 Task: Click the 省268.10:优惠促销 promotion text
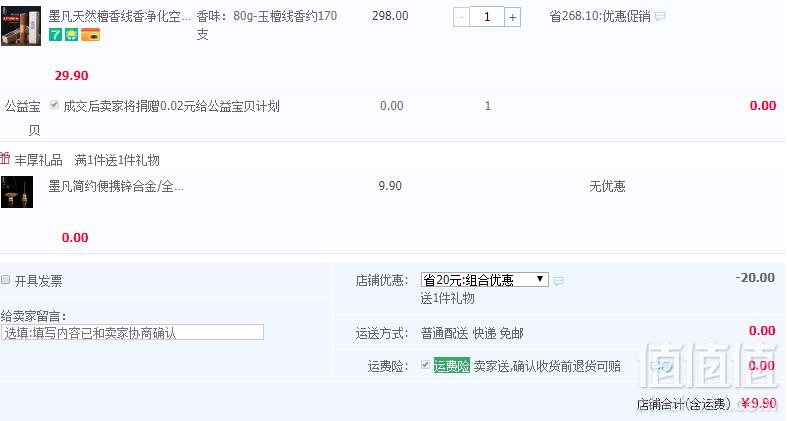click(600, 17)
